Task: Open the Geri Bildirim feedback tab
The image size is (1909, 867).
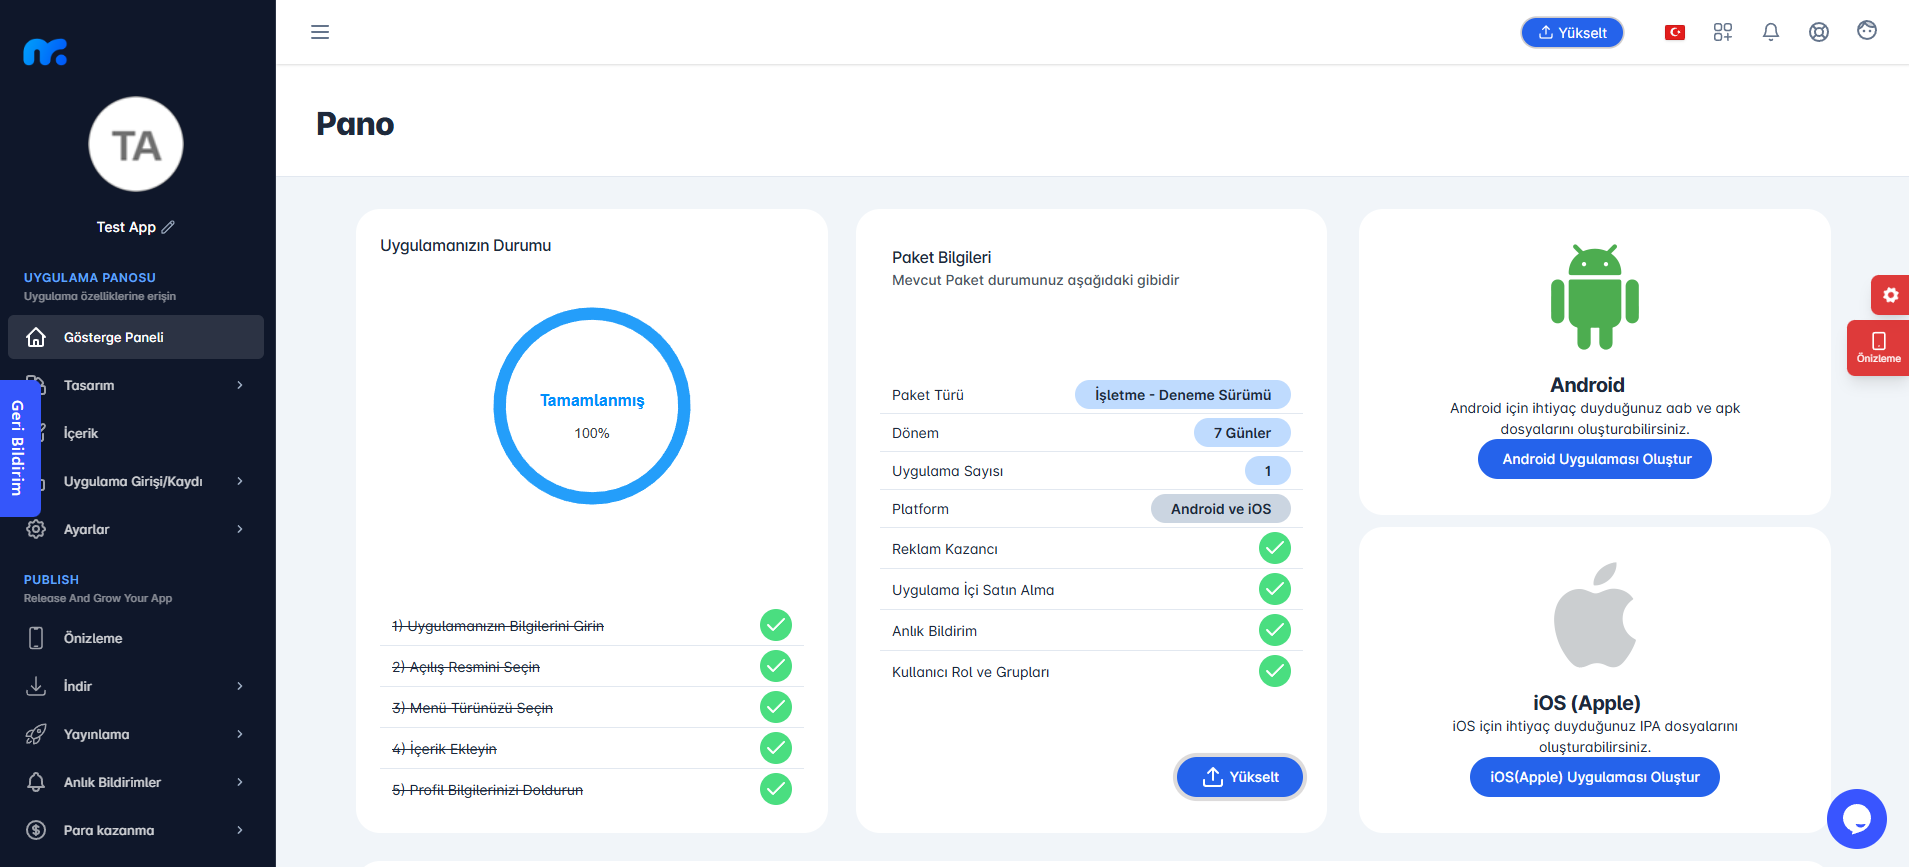Action: (19, 448)
